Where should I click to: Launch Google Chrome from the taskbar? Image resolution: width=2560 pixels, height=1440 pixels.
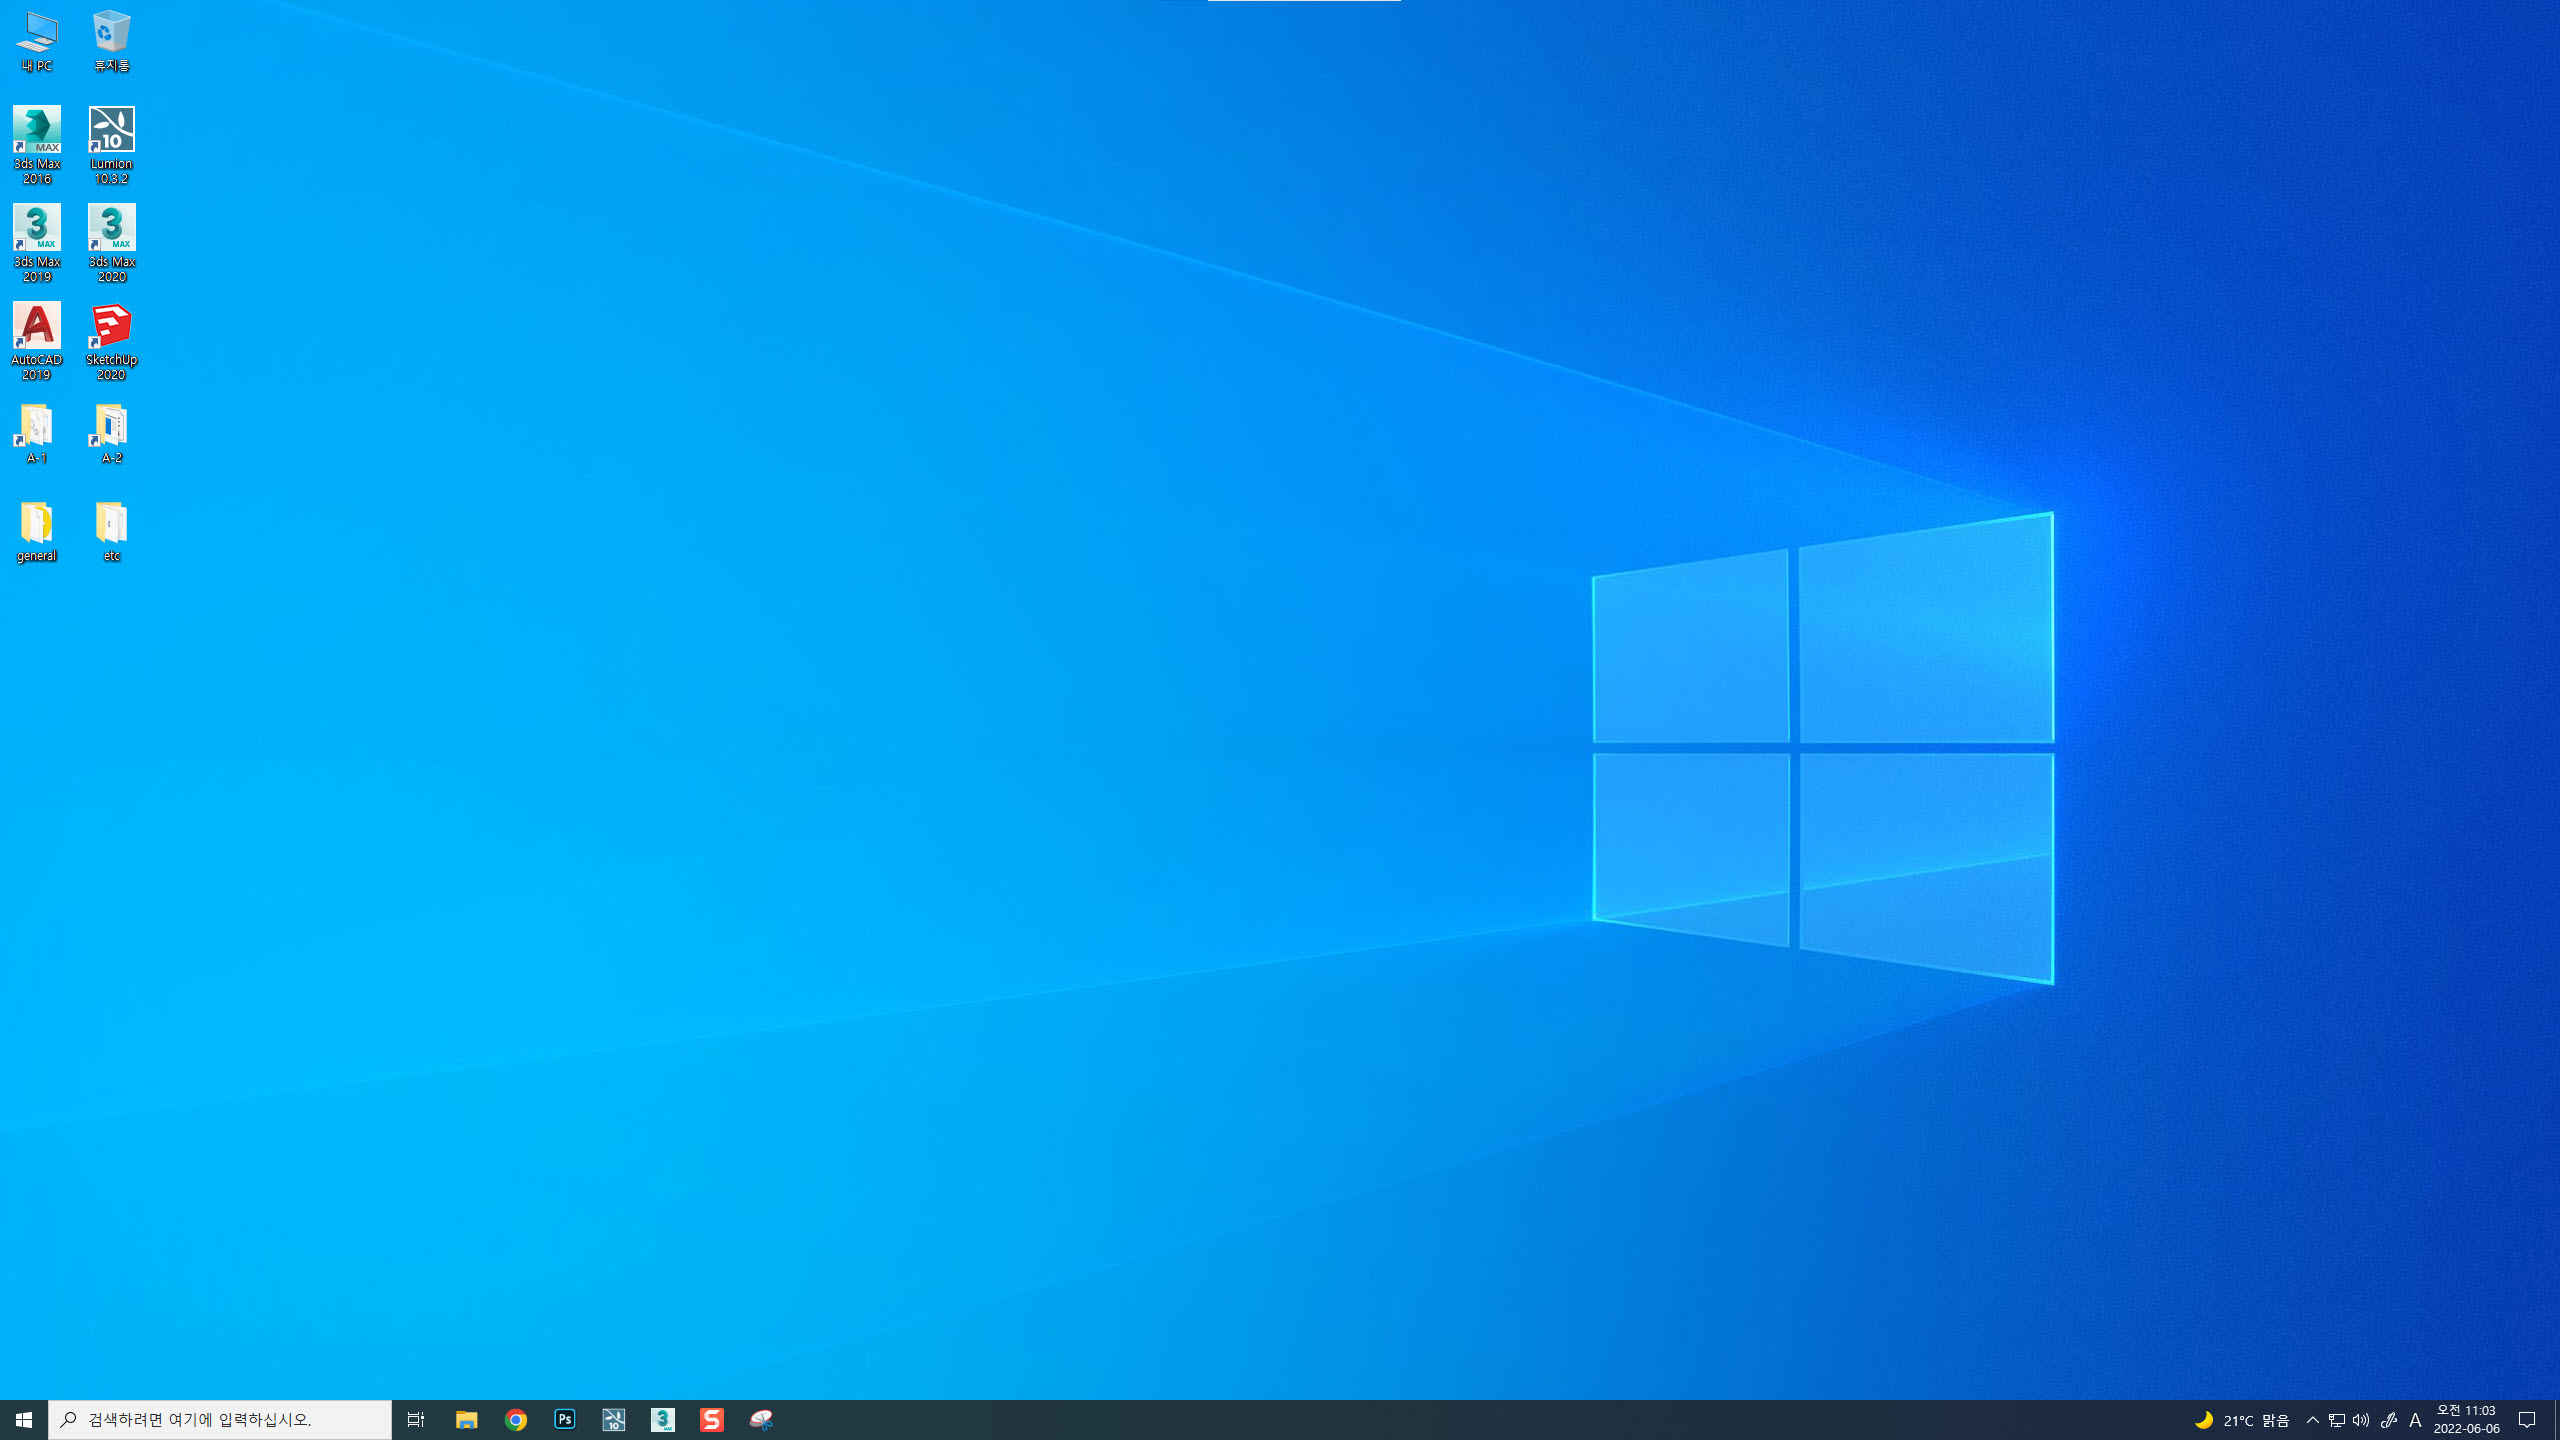(515, 1420)
